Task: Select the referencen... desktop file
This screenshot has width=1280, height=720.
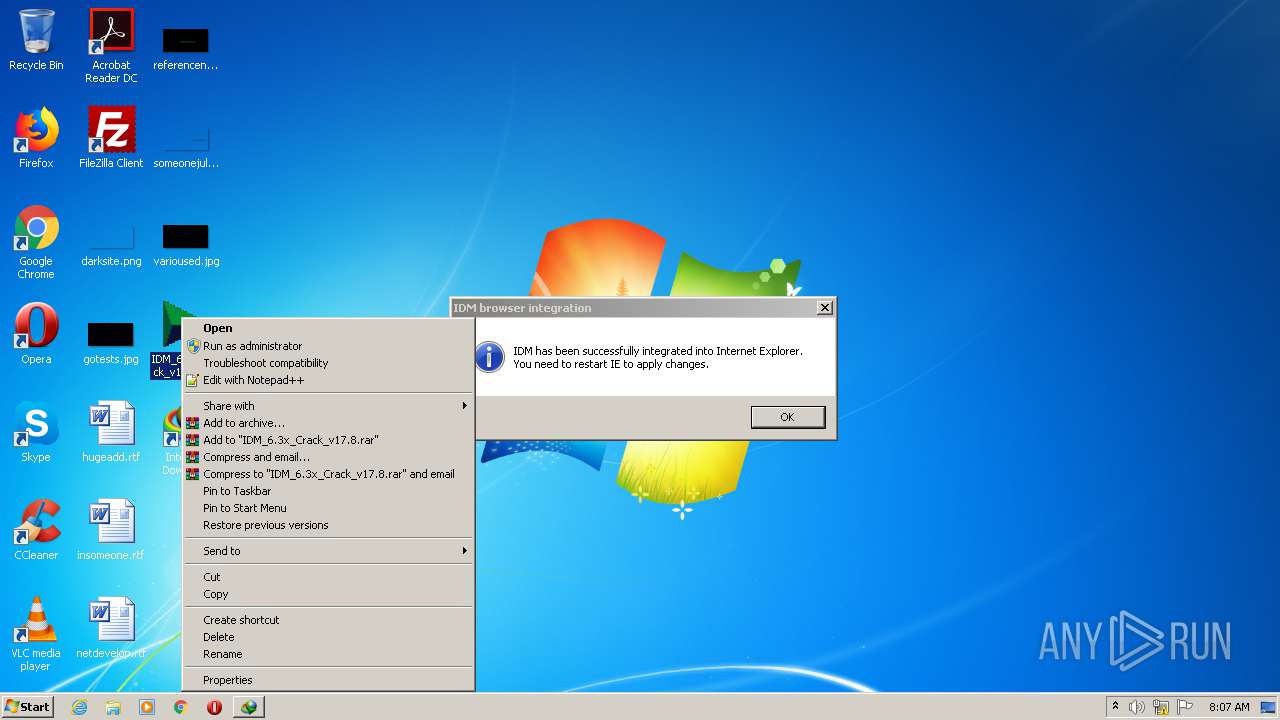Action: pyautogui.click(x=186, y=50)
